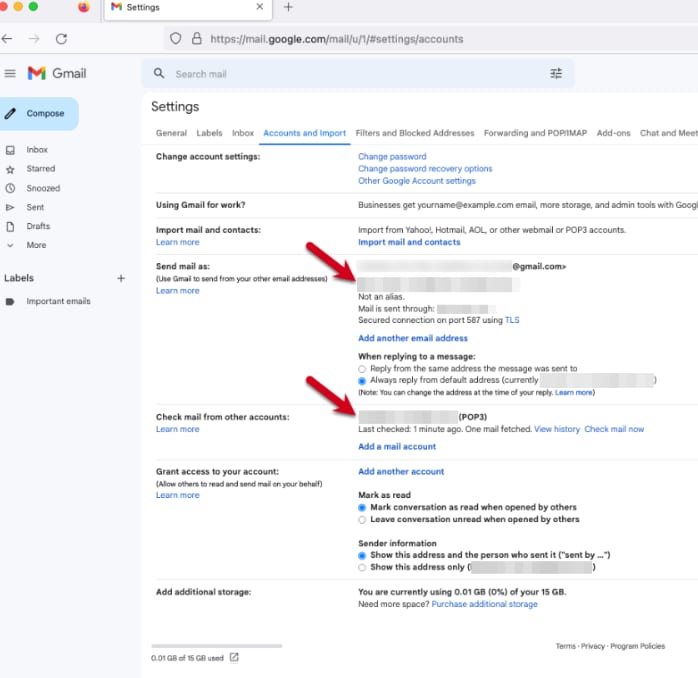Select leave conversation unread option

point(362,520)
